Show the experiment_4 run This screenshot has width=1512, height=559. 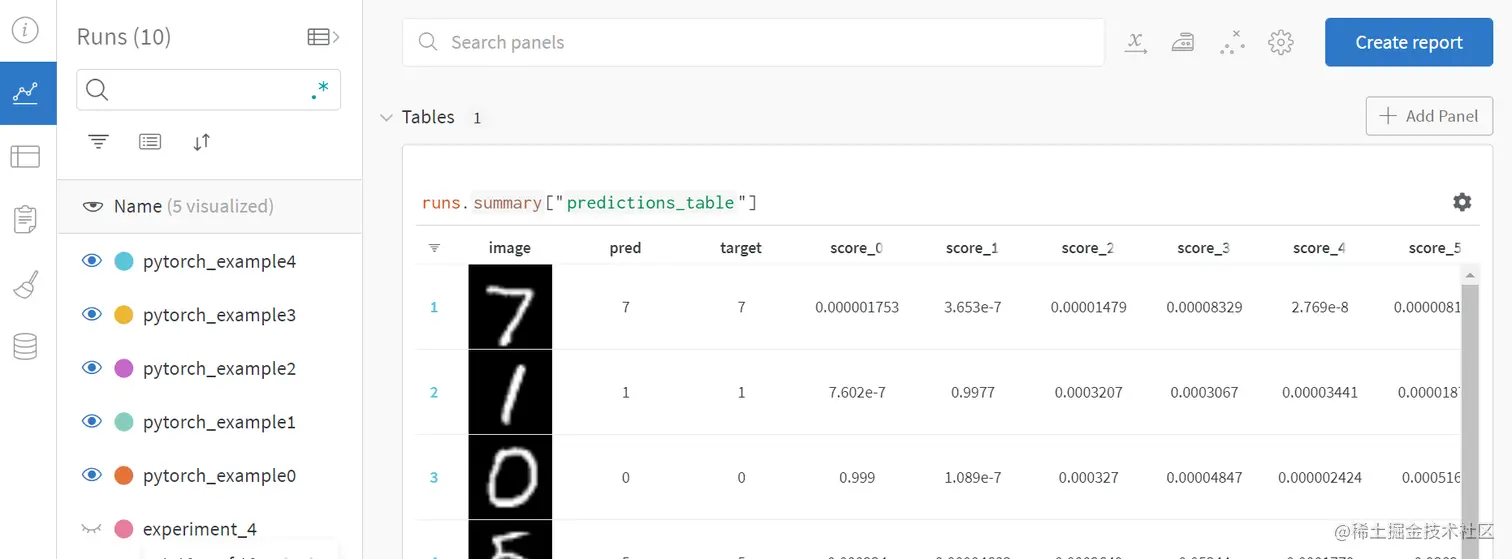tap(92, 528)
